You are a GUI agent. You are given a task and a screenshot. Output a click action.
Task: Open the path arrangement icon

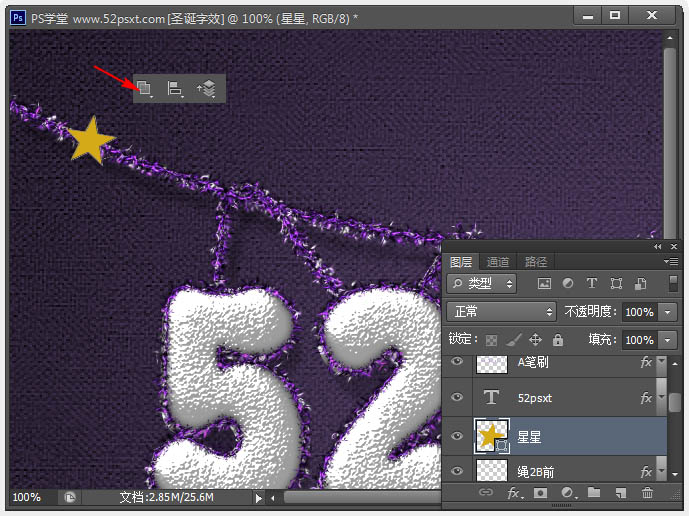tap(207, 88)
